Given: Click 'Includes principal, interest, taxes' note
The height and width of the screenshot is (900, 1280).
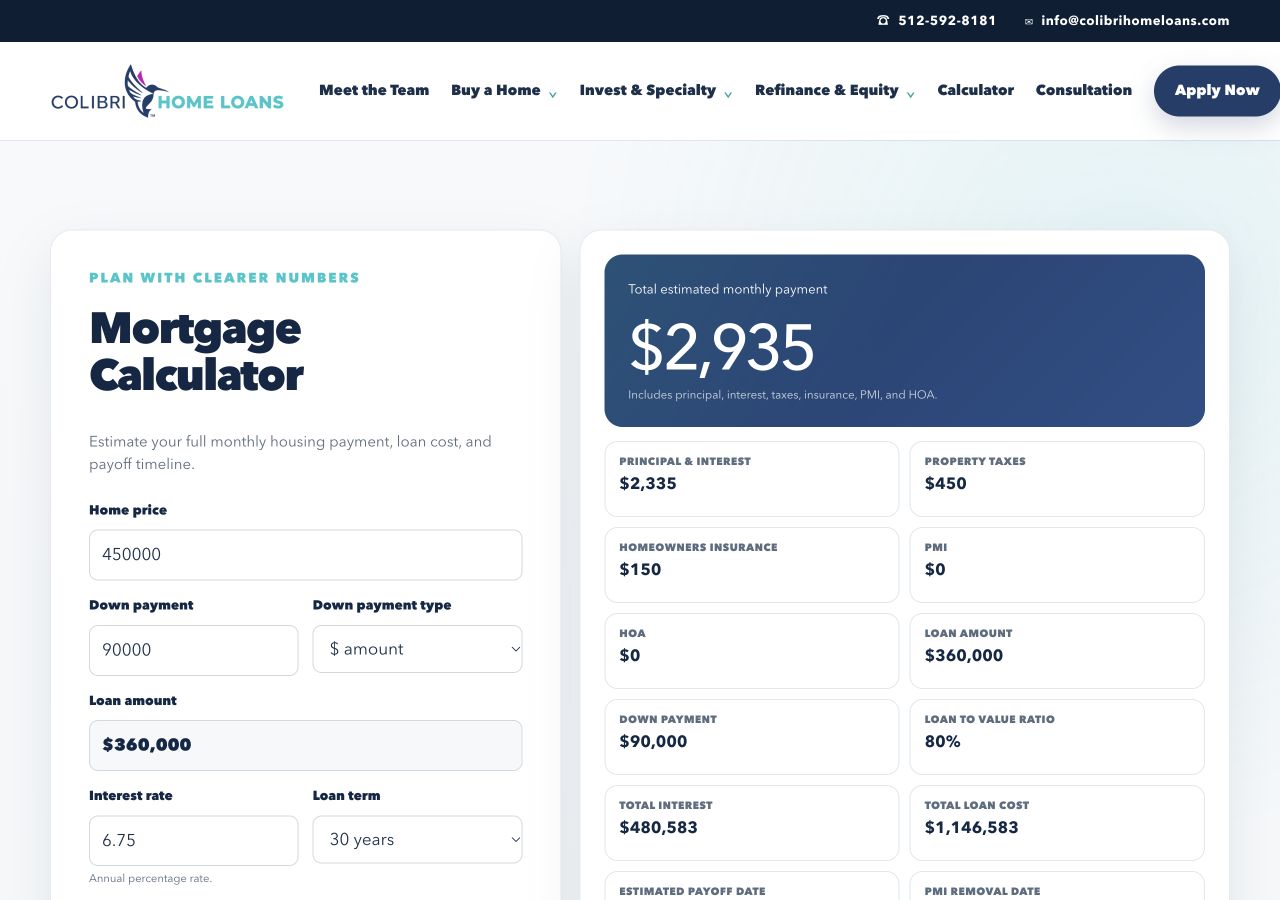Looking at the screenshot, I should [x=782, y=395].
